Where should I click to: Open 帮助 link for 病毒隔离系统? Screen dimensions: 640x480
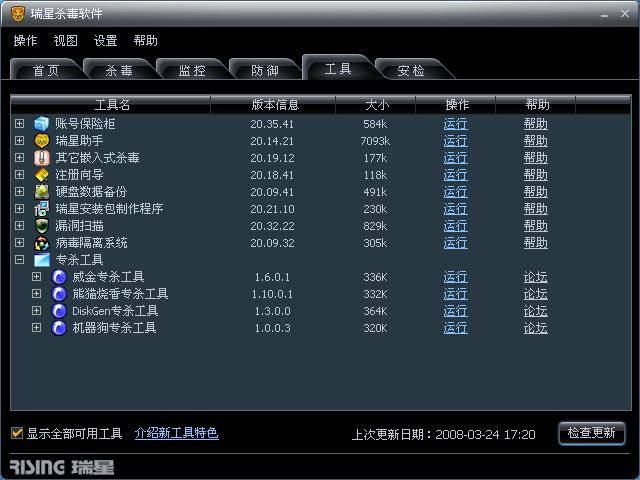(536, 243)
